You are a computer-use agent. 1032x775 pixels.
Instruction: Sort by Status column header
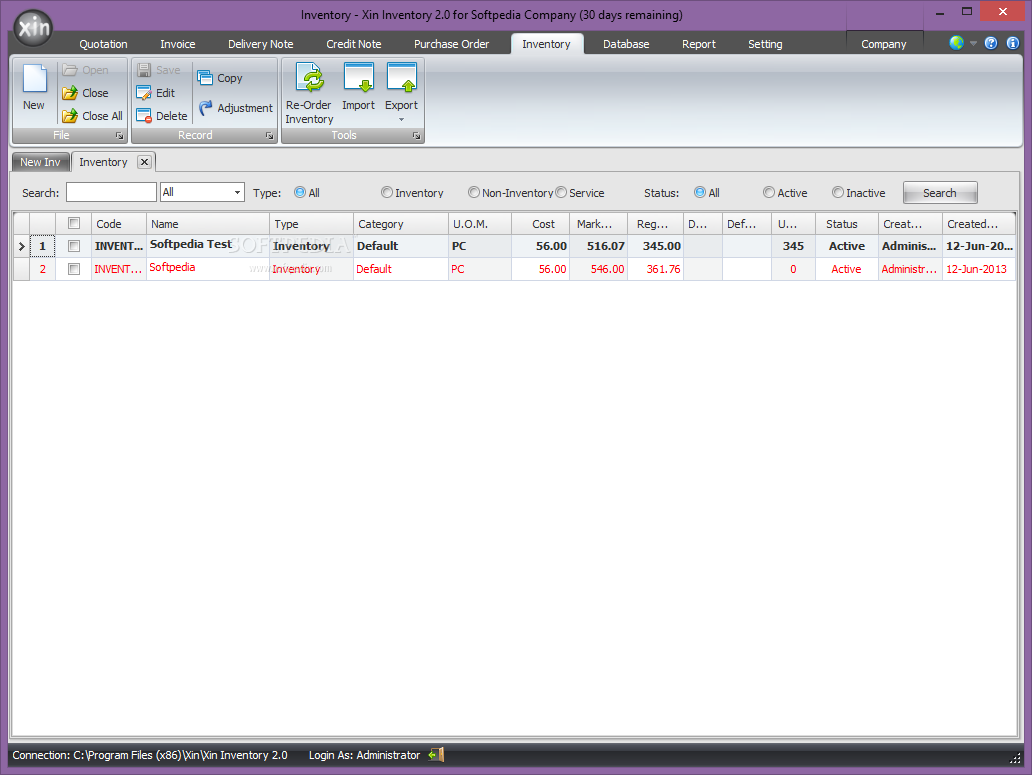(847, 224)
